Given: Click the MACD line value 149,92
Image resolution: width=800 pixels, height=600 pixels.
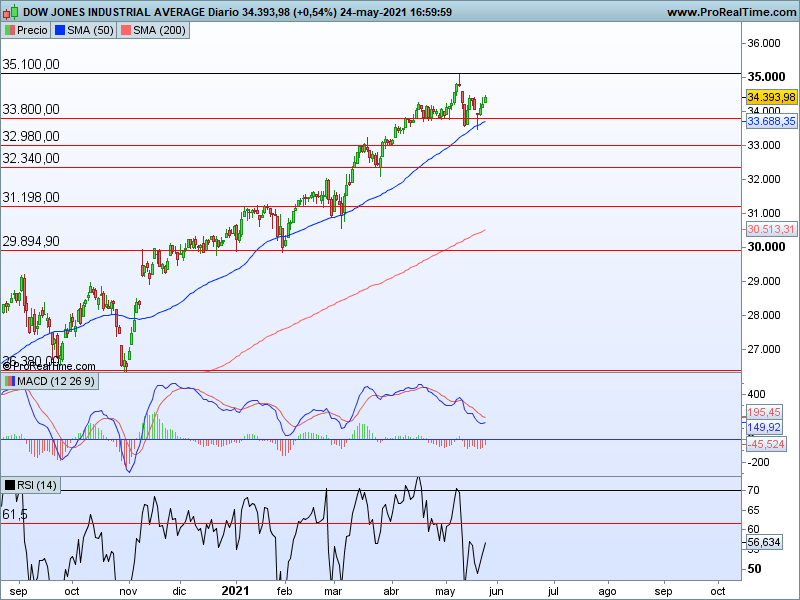Looking at the screenshot, I should tap(764, 427).
